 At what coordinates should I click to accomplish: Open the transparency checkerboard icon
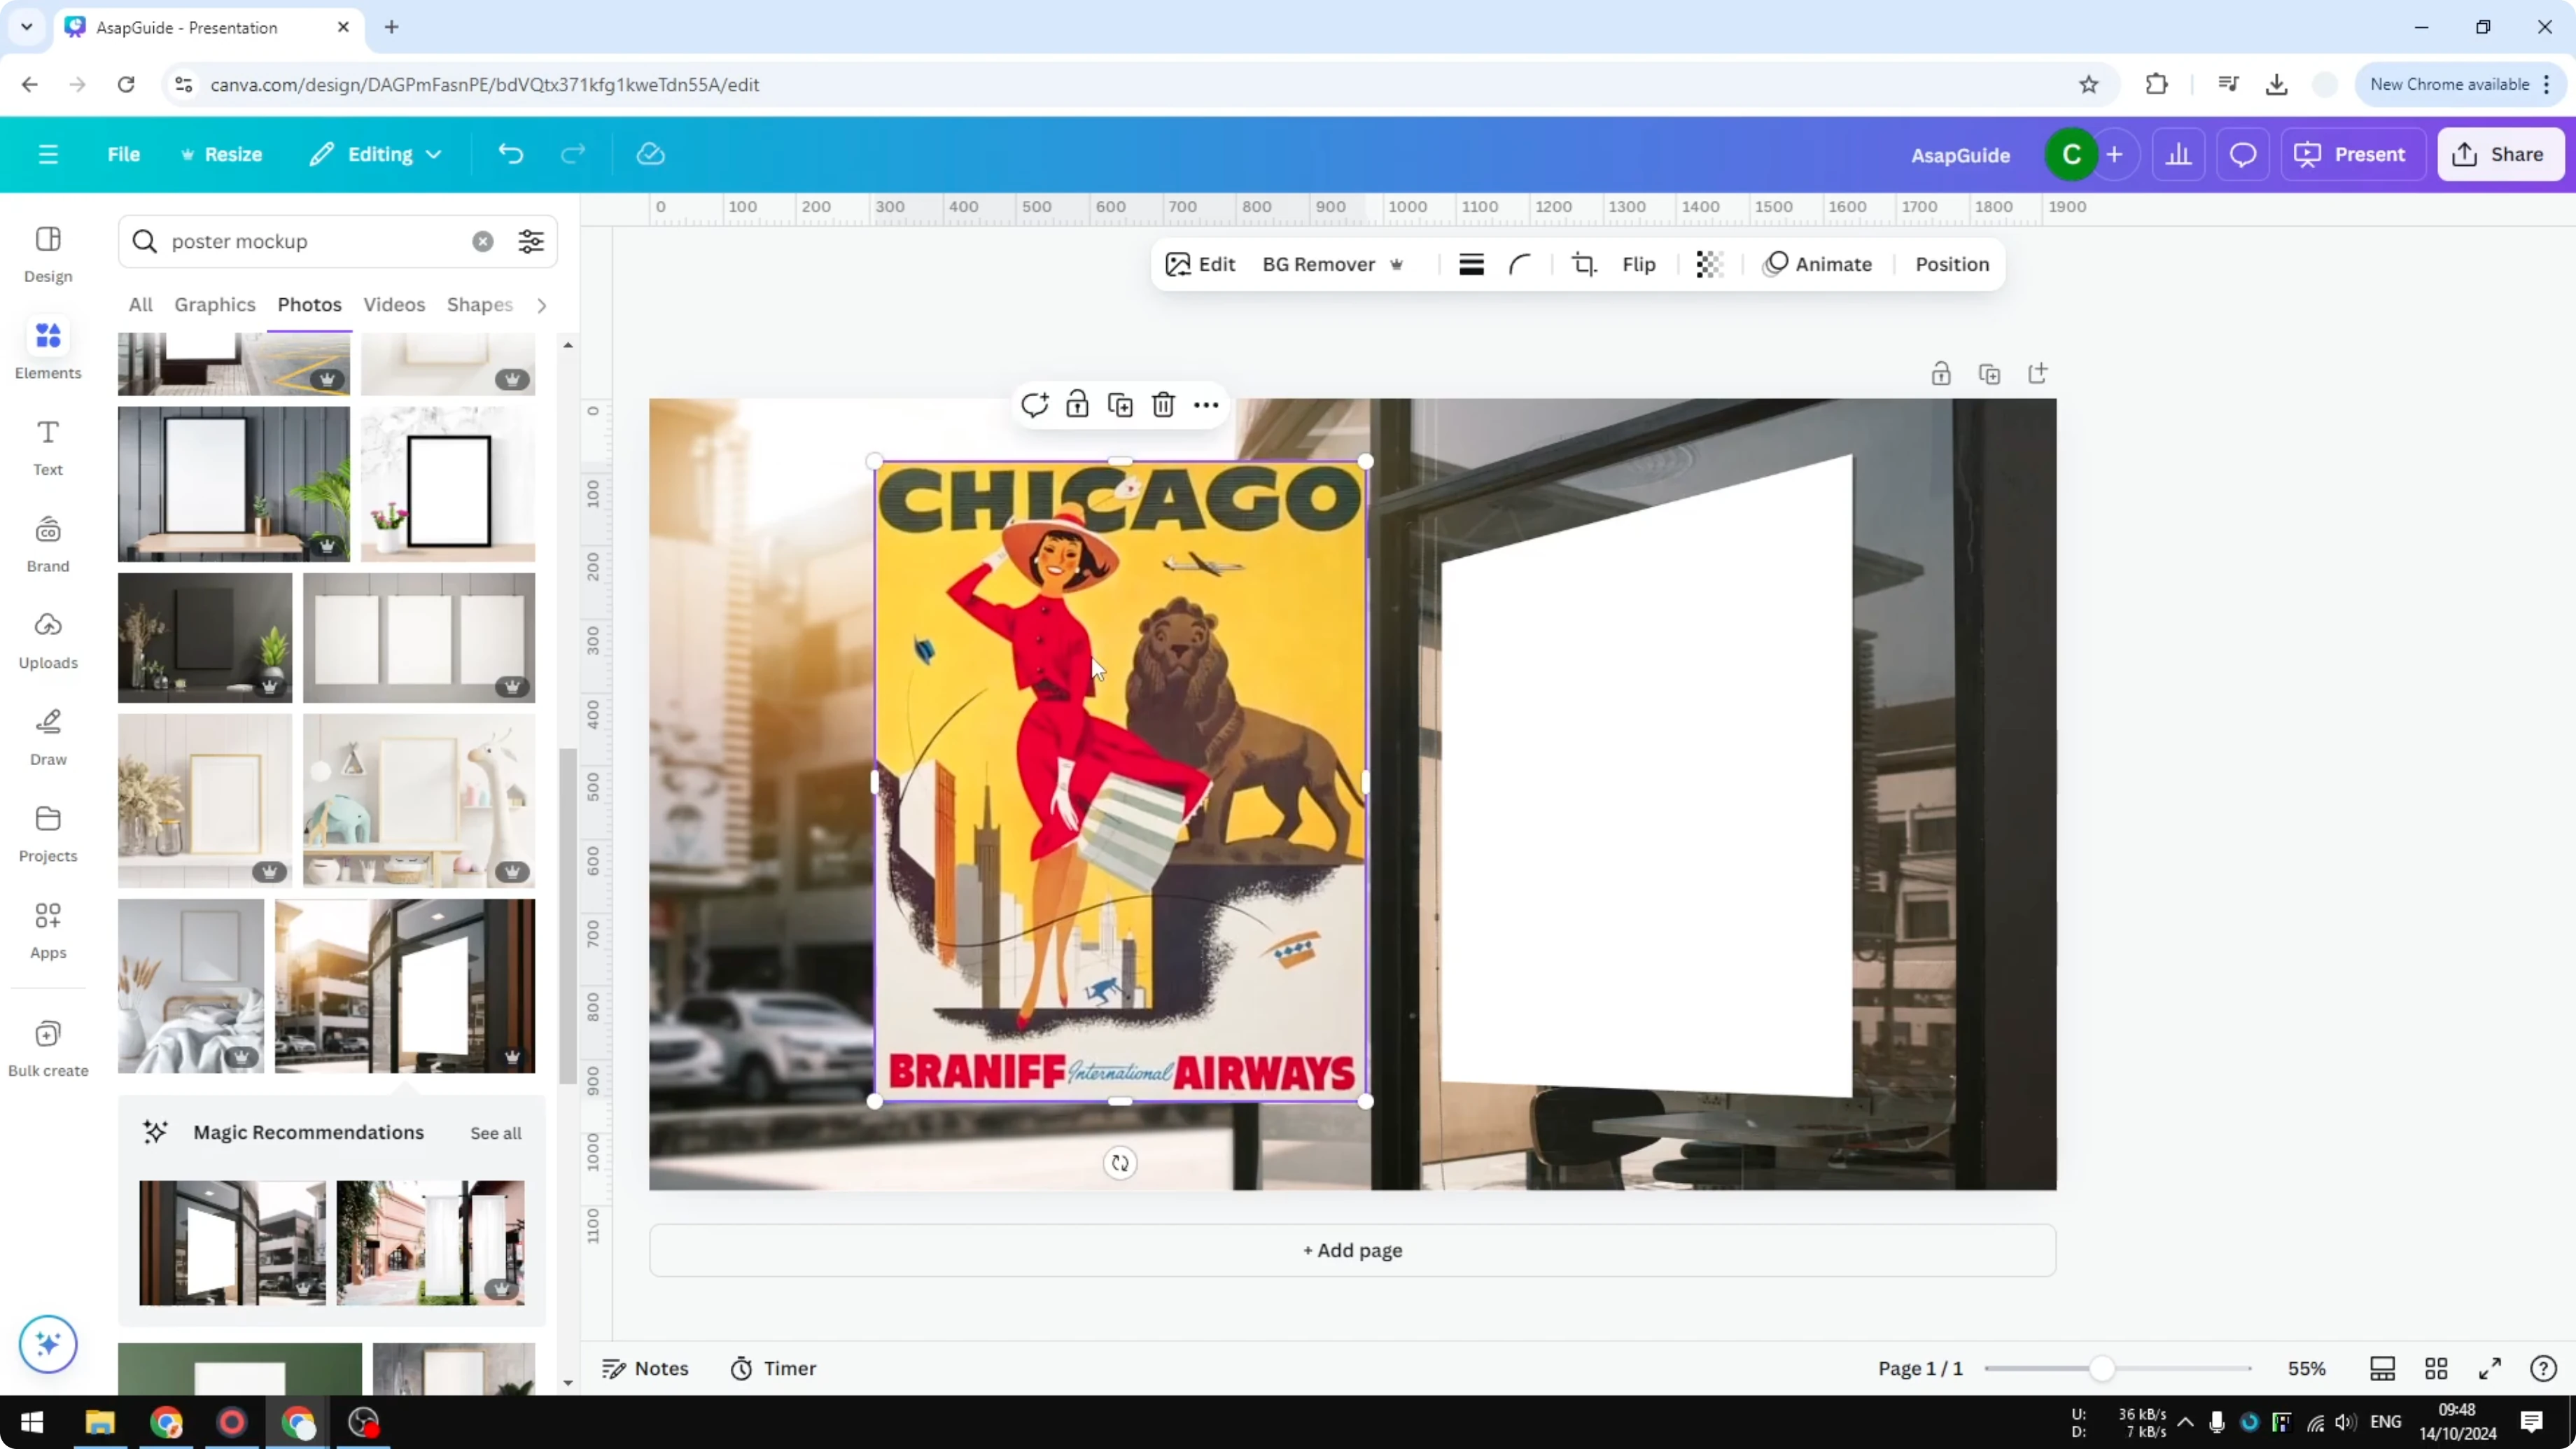(x=1709, y=264)
